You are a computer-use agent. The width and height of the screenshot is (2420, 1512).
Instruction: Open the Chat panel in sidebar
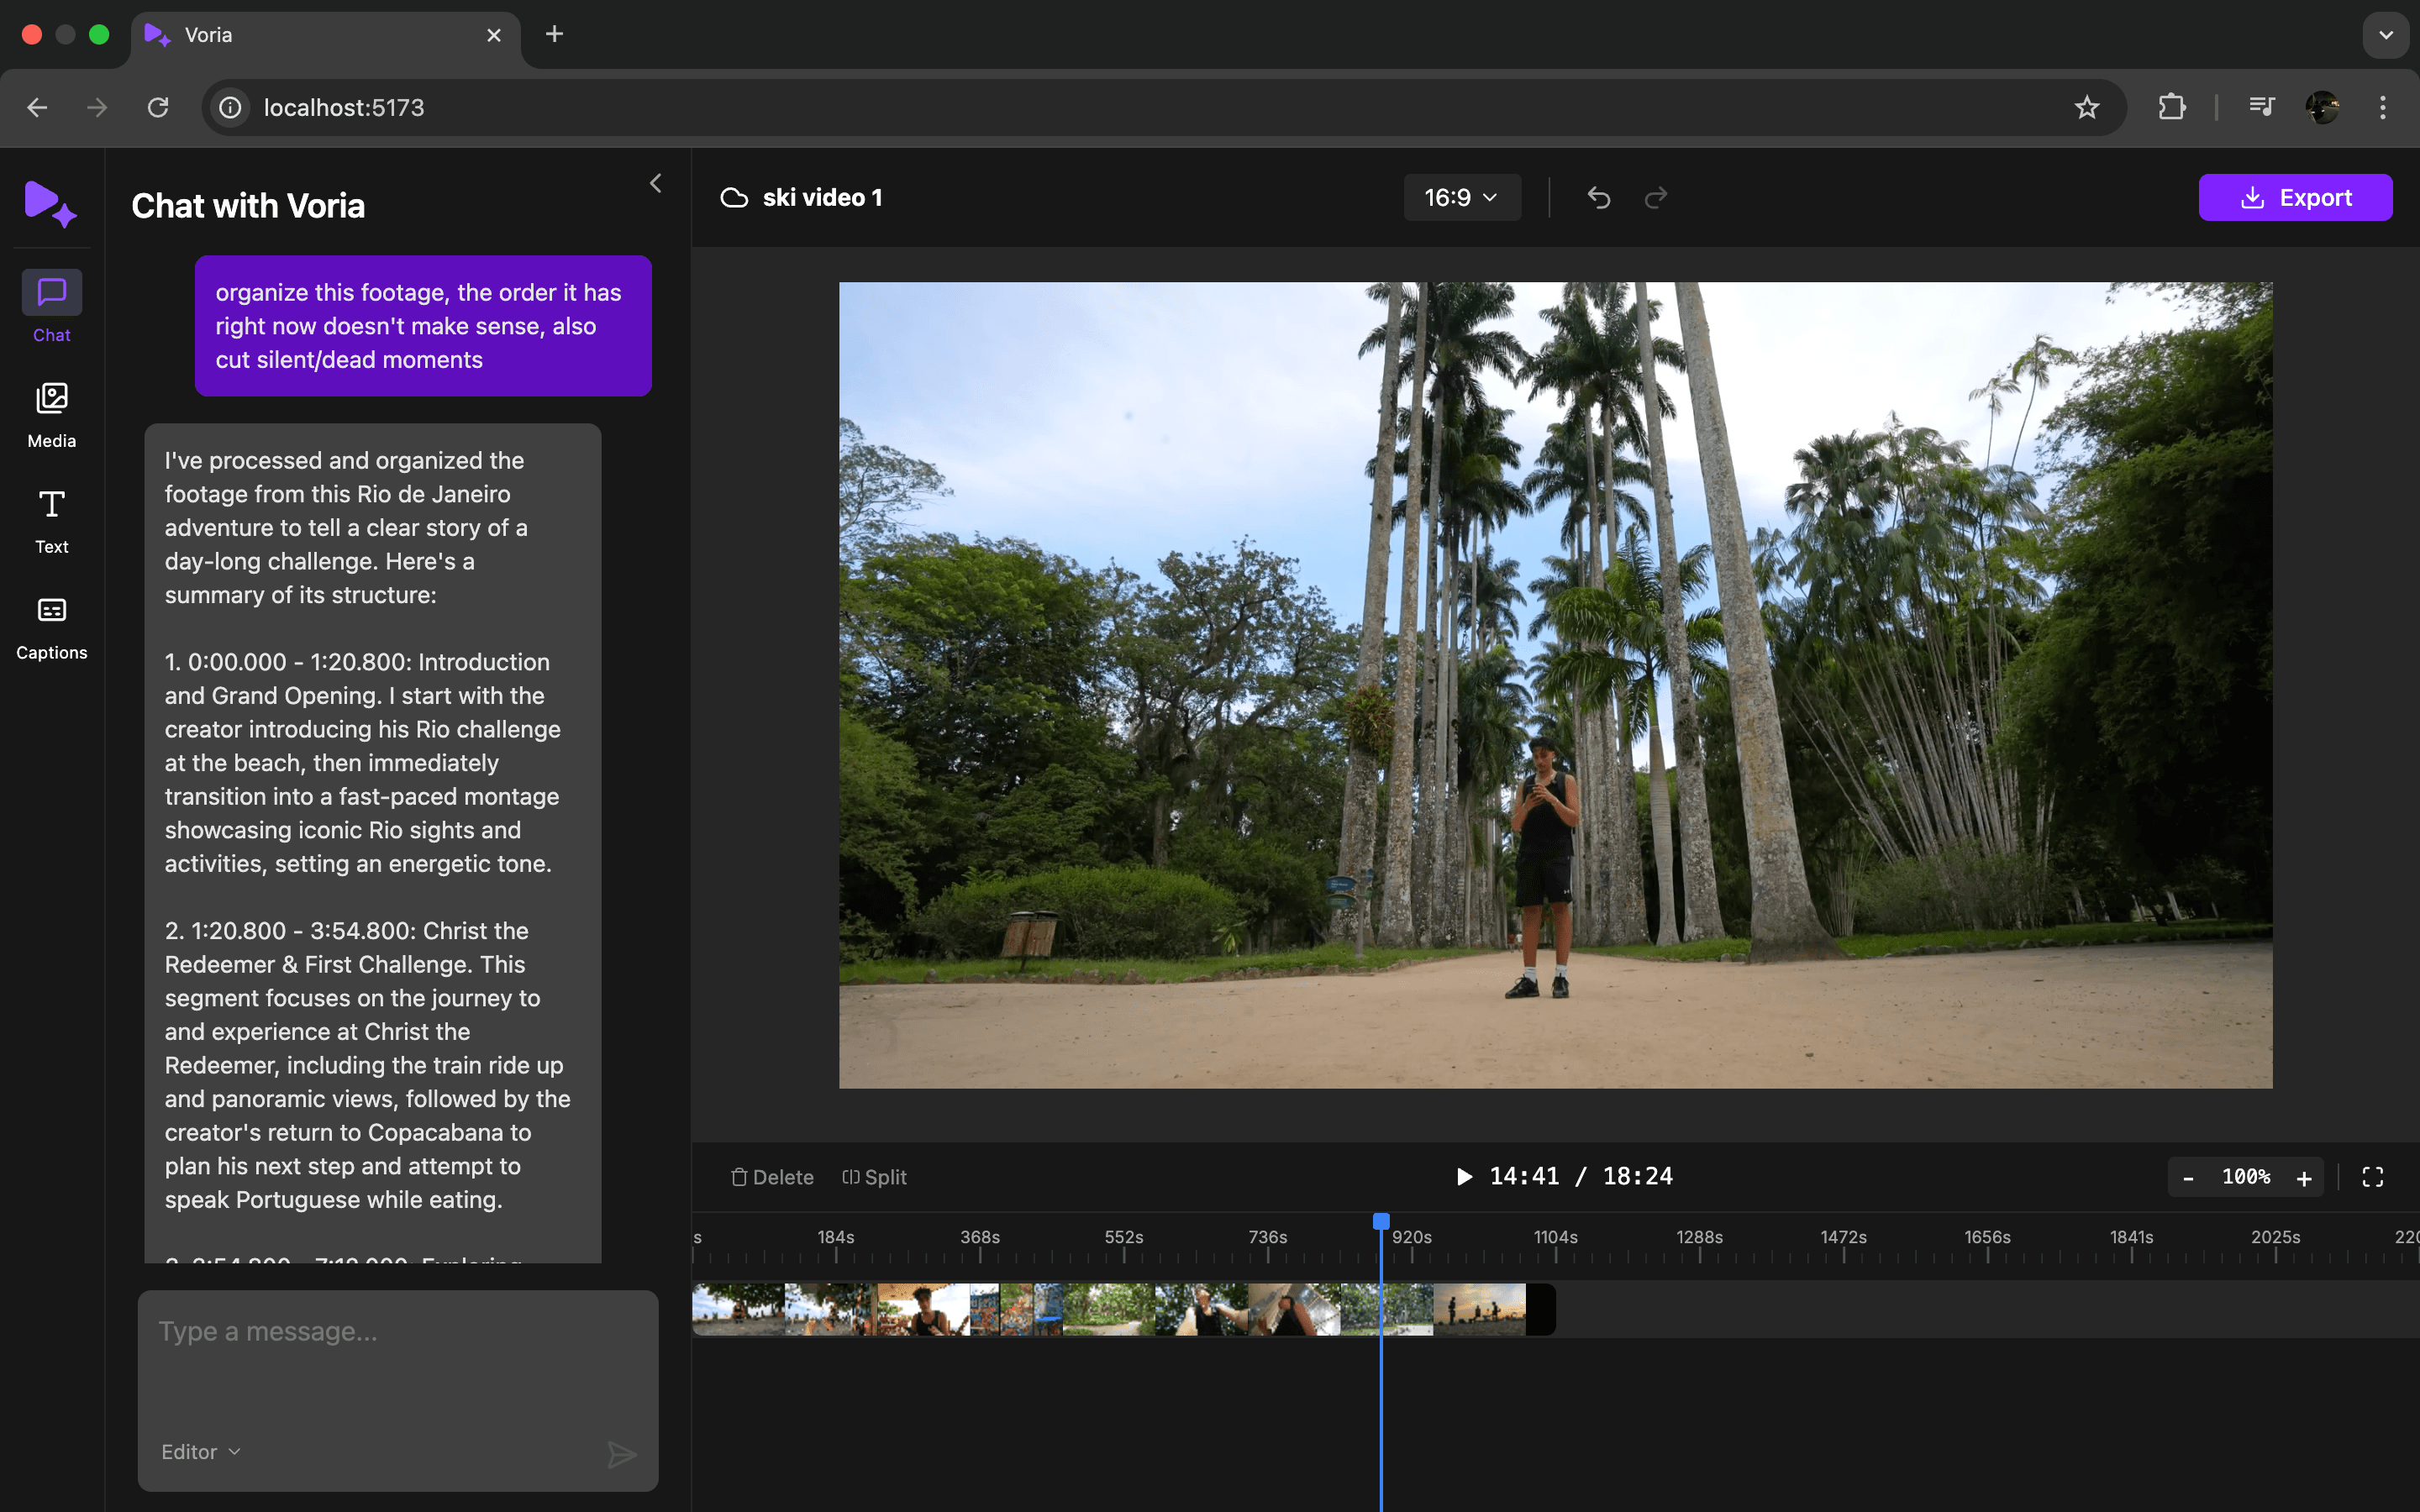tap(51, 307)
